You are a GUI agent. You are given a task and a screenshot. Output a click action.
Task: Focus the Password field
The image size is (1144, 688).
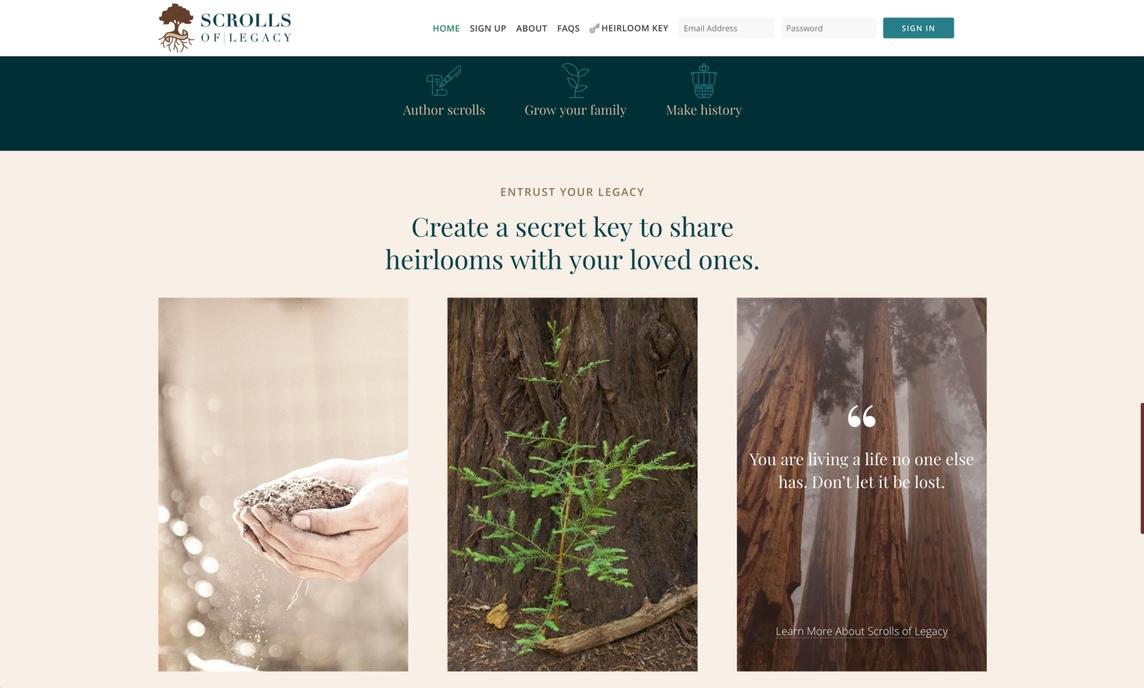[x=828, y=28]
